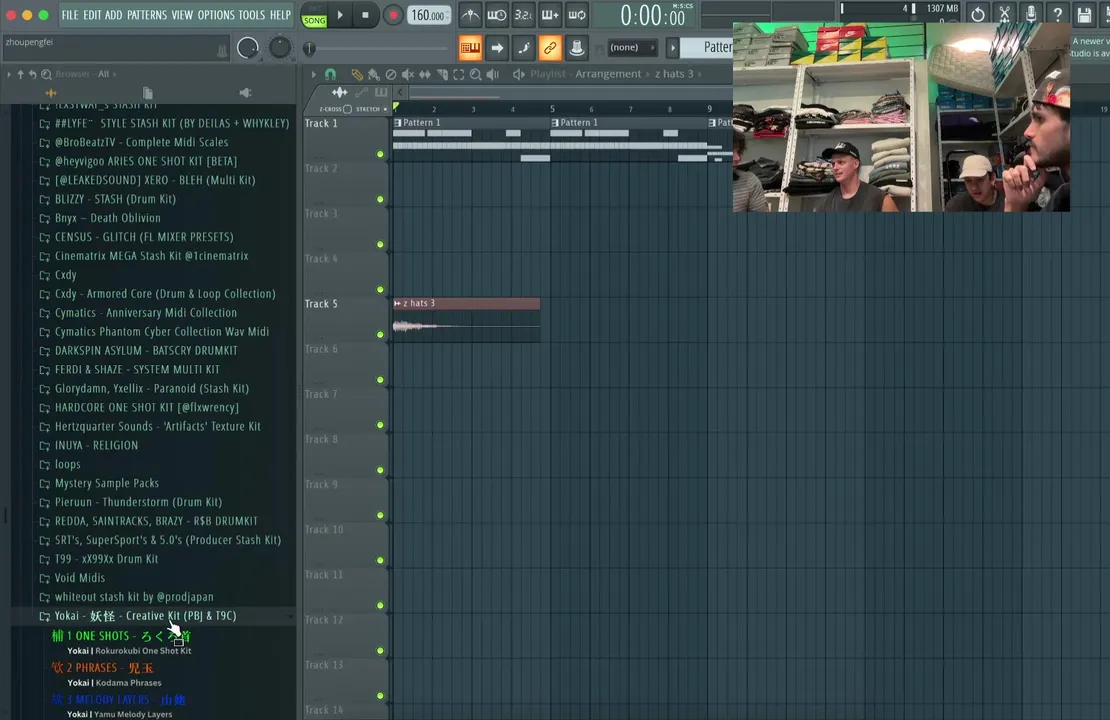Screen dimensions: 1110x720
Task: Toggle the metronome icon
Action: click(x=470, y=14)
